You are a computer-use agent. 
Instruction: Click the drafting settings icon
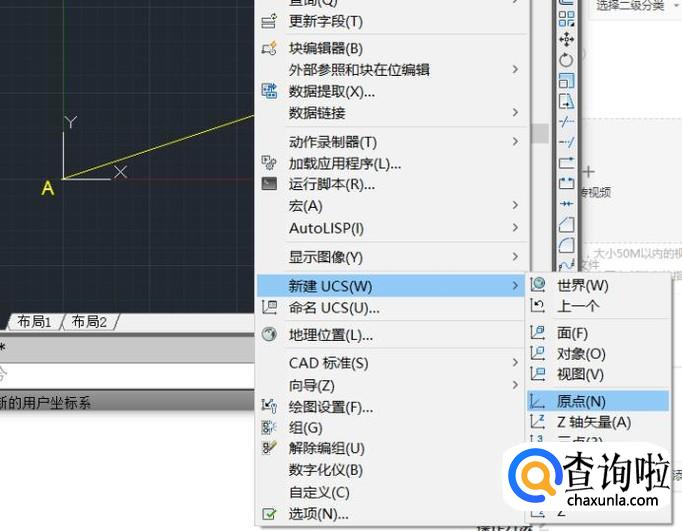(269, 405)
